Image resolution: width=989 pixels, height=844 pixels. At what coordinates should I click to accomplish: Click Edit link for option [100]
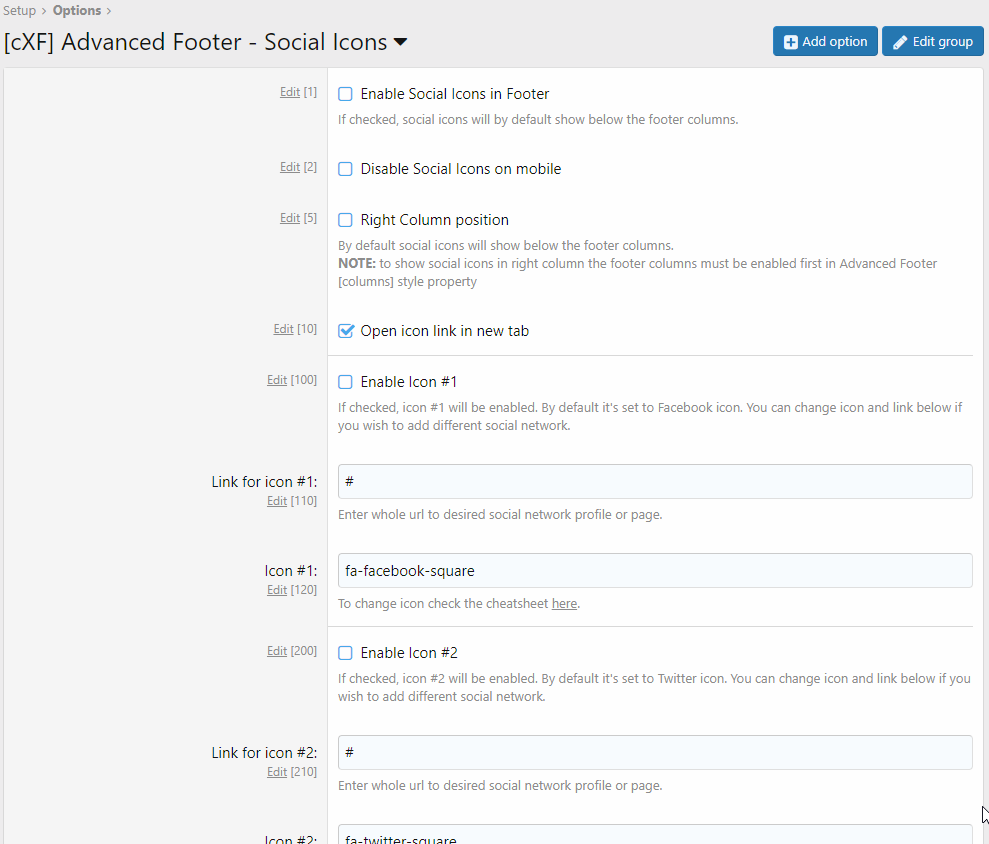(x=277, y=380)
